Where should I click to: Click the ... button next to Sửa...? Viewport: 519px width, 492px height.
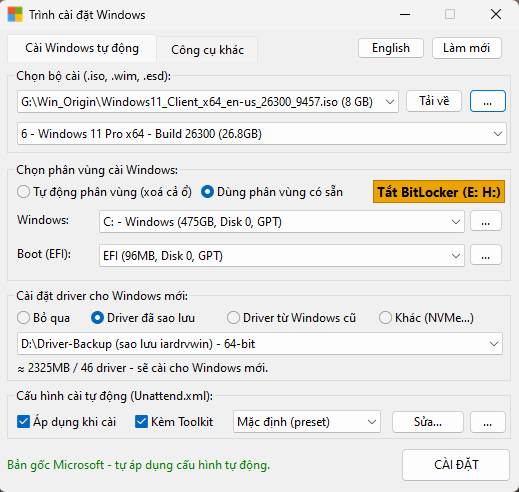pos(488,422)
